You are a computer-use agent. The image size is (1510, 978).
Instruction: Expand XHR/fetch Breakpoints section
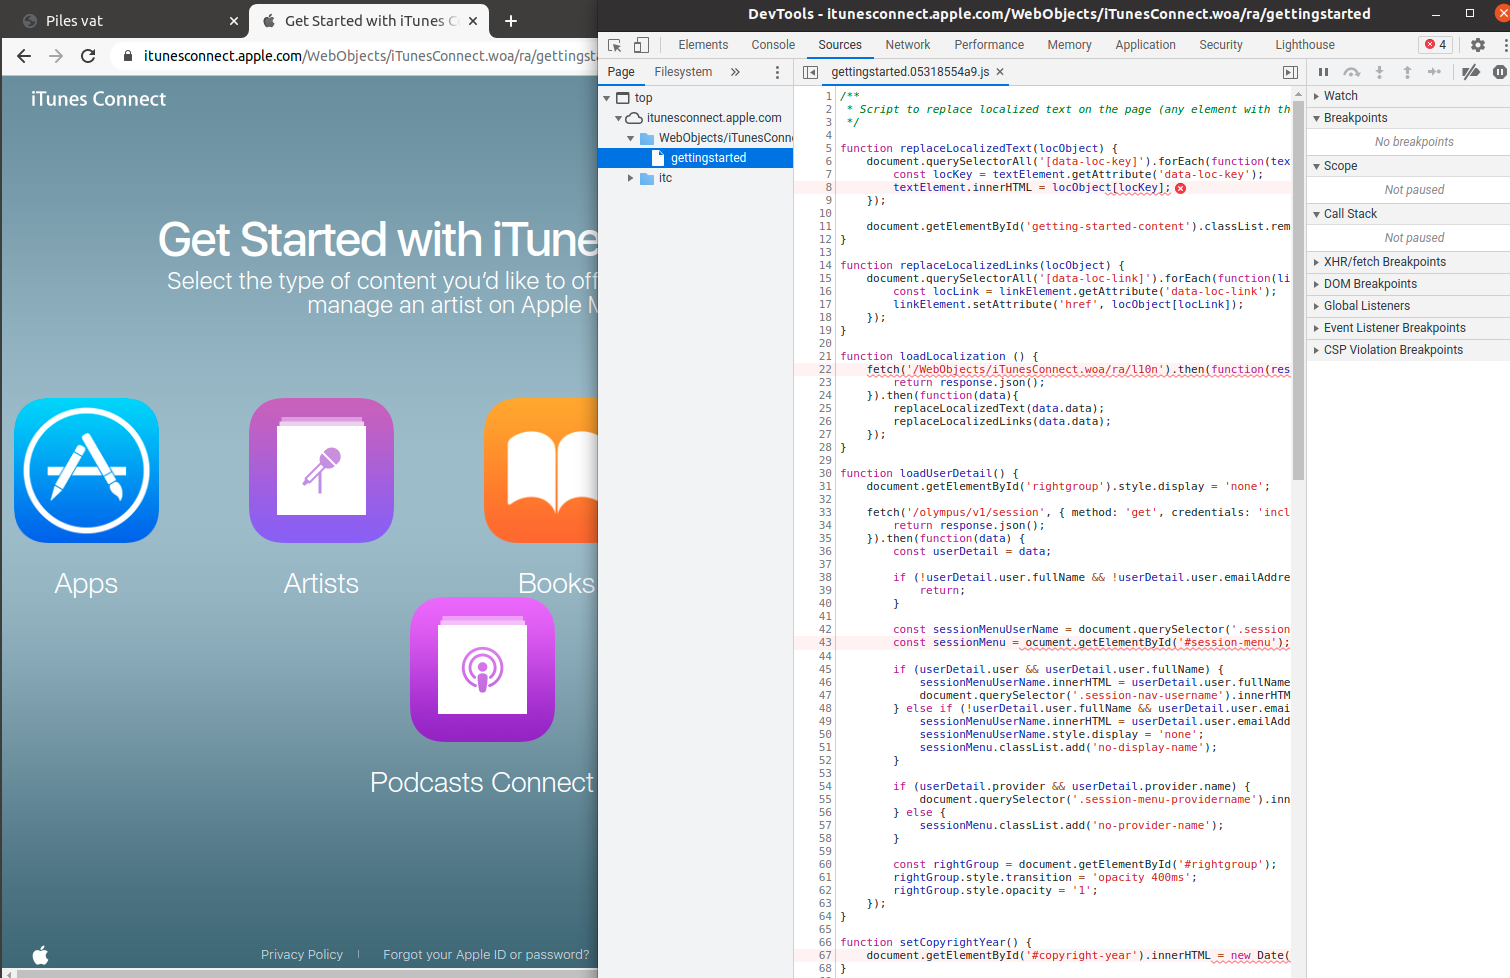point(1408,262)
